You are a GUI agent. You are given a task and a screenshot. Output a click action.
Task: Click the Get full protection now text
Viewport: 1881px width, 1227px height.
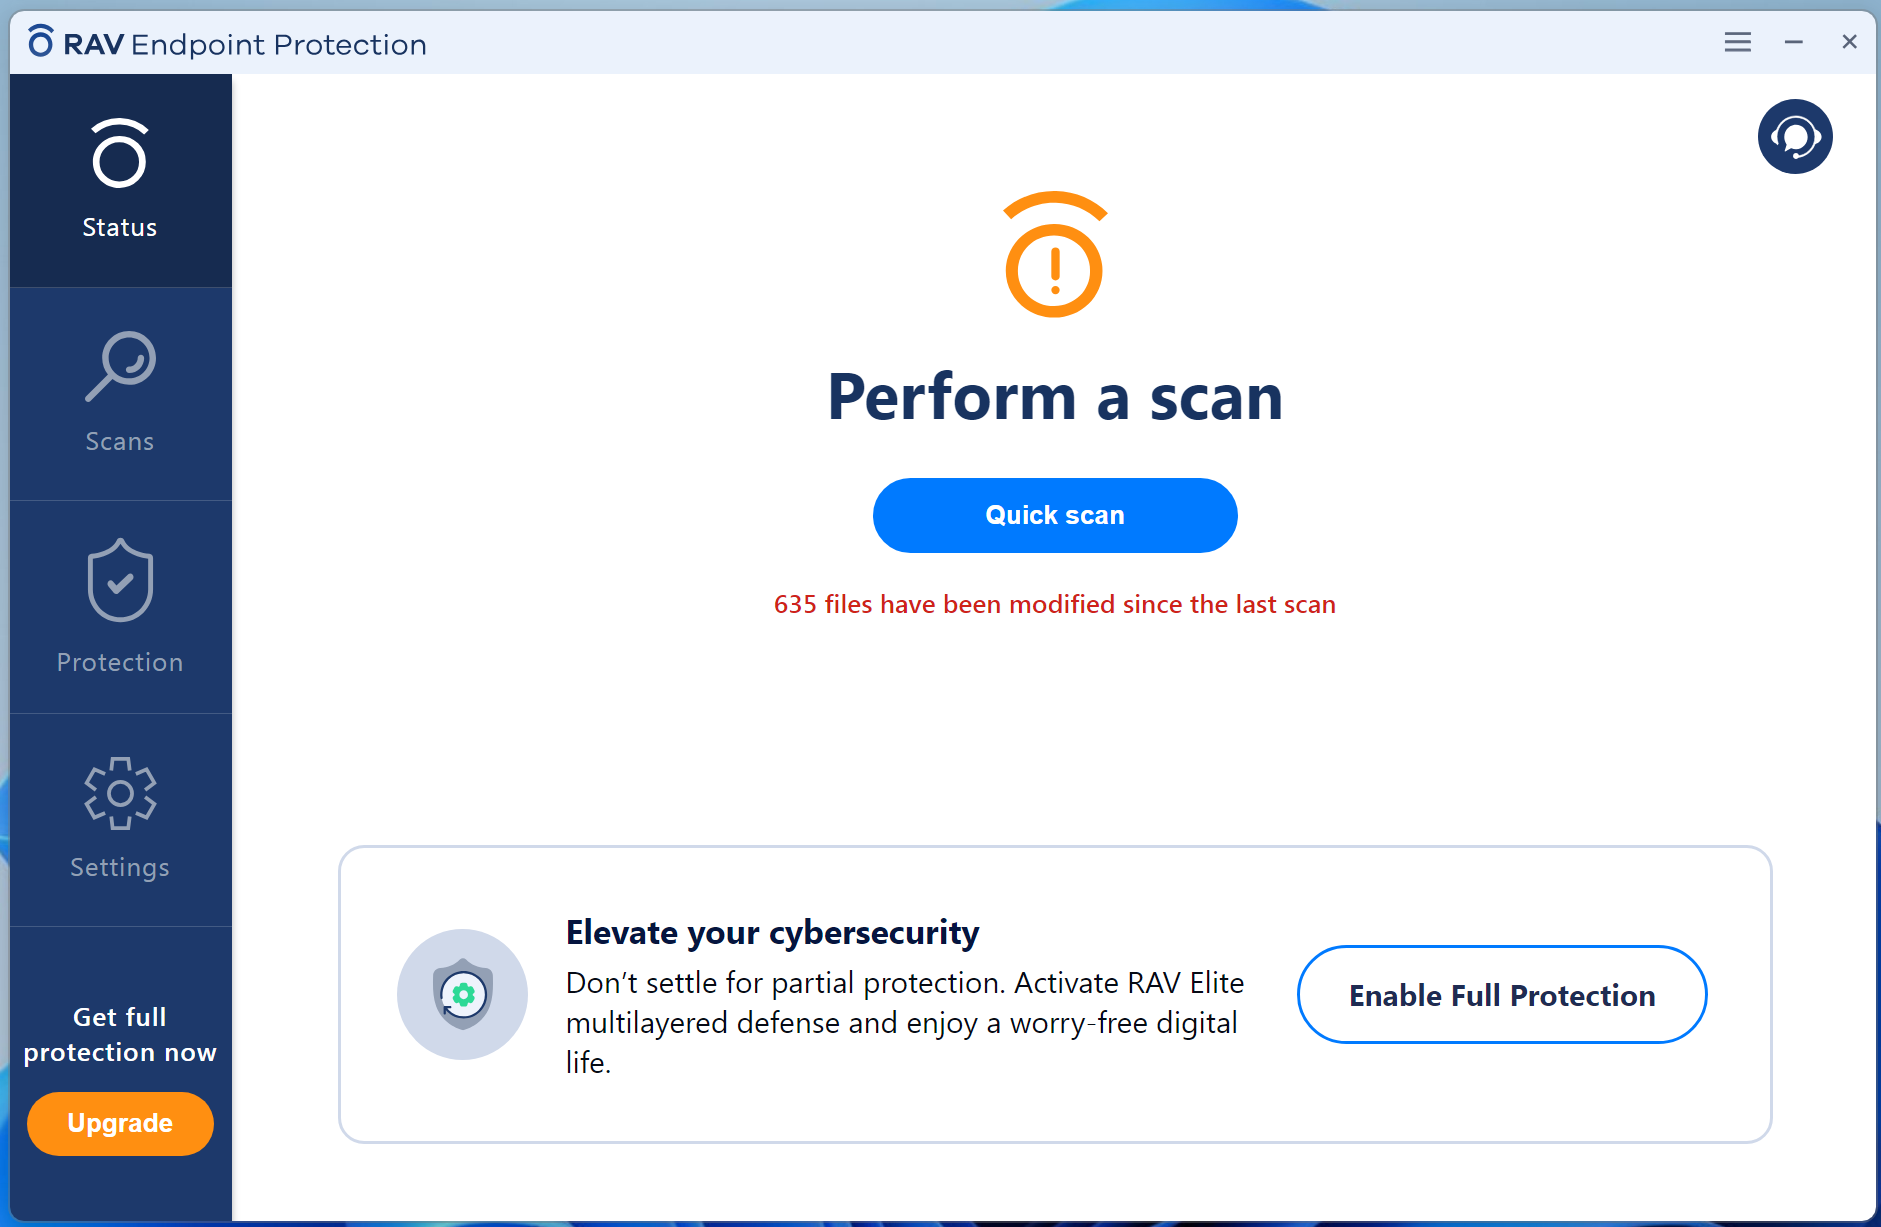click(x=120, y=1034)
